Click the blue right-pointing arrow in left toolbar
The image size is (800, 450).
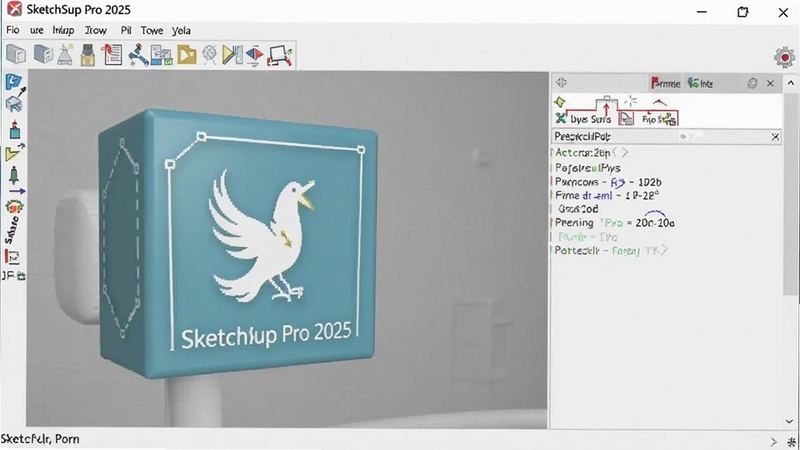coord(16,191)
